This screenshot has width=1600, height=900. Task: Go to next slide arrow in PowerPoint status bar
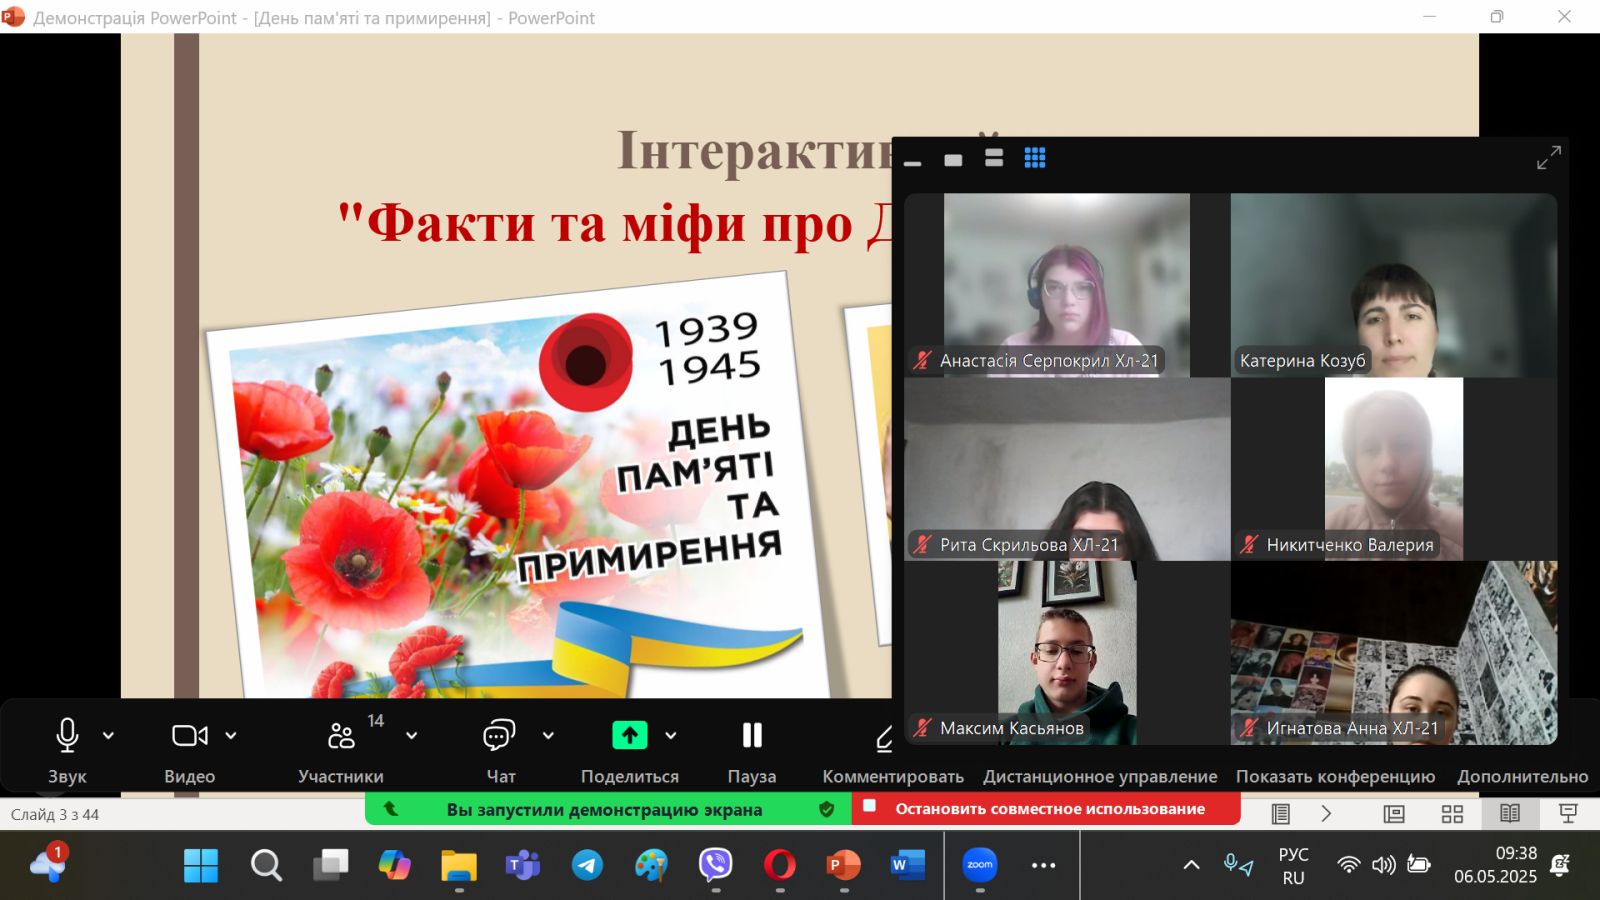coord(1327,814)
